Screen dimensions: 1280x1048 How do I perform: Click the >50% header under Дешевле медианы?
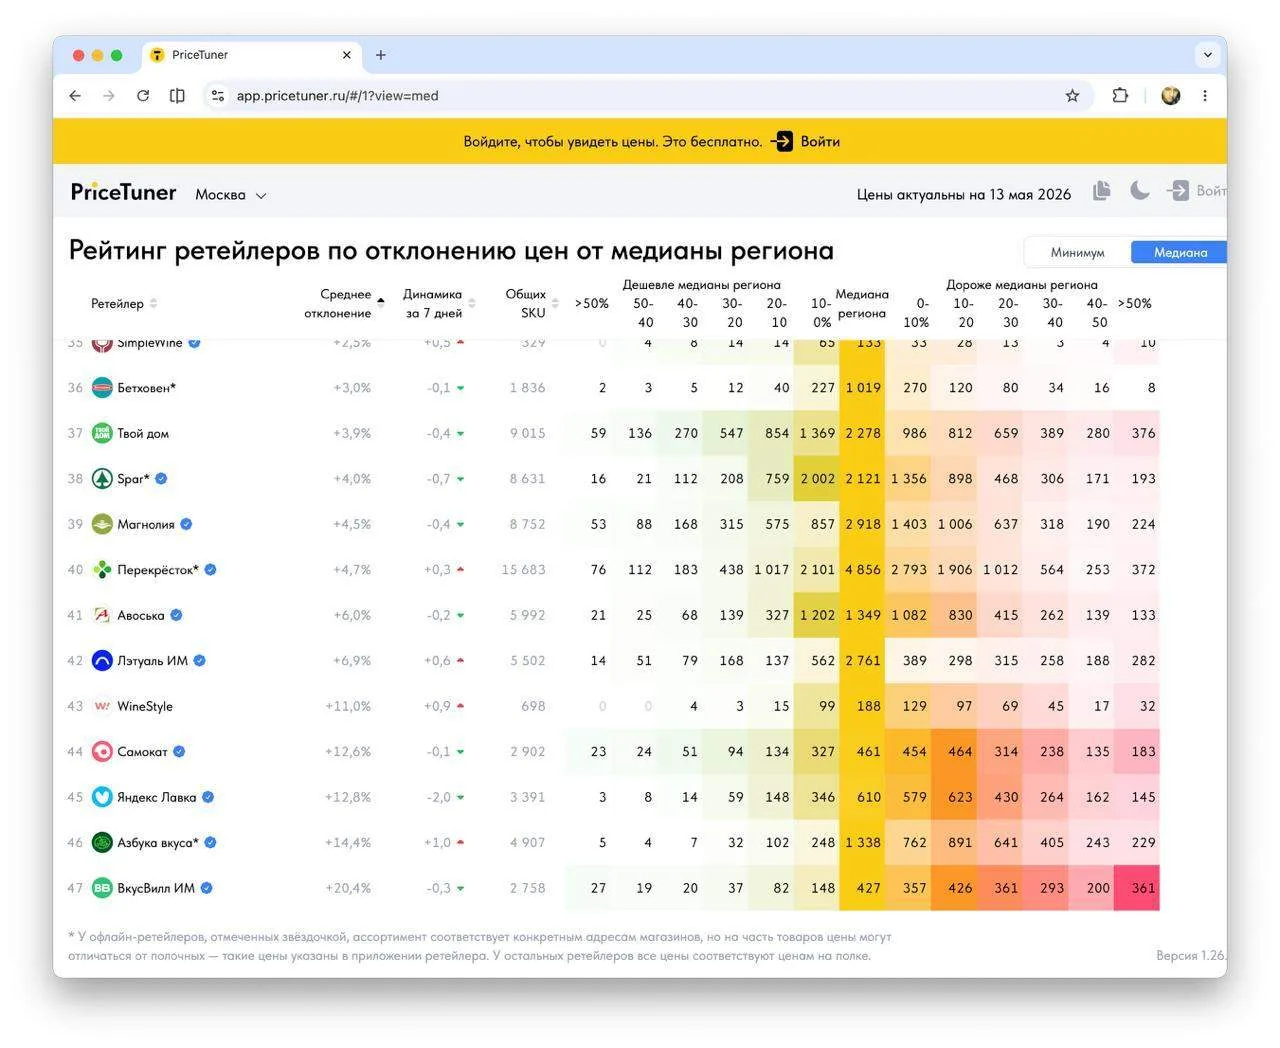tap(592, 304)
